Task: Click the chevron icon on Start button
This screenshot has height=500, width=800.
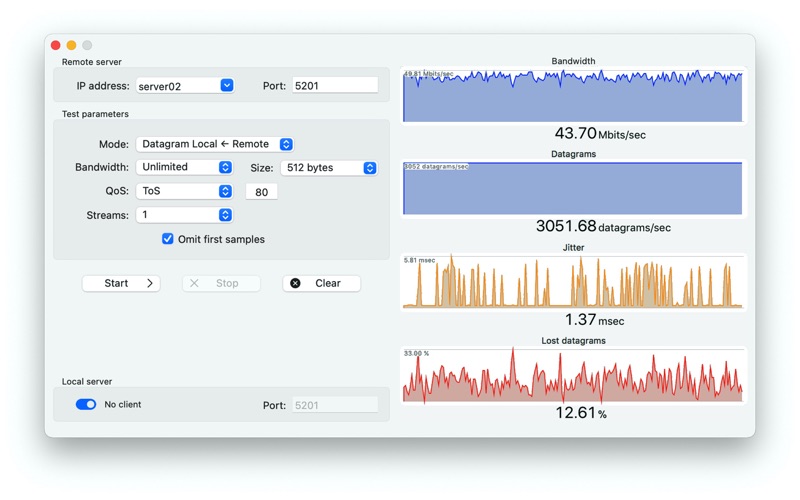Action: tap(149, 283)
